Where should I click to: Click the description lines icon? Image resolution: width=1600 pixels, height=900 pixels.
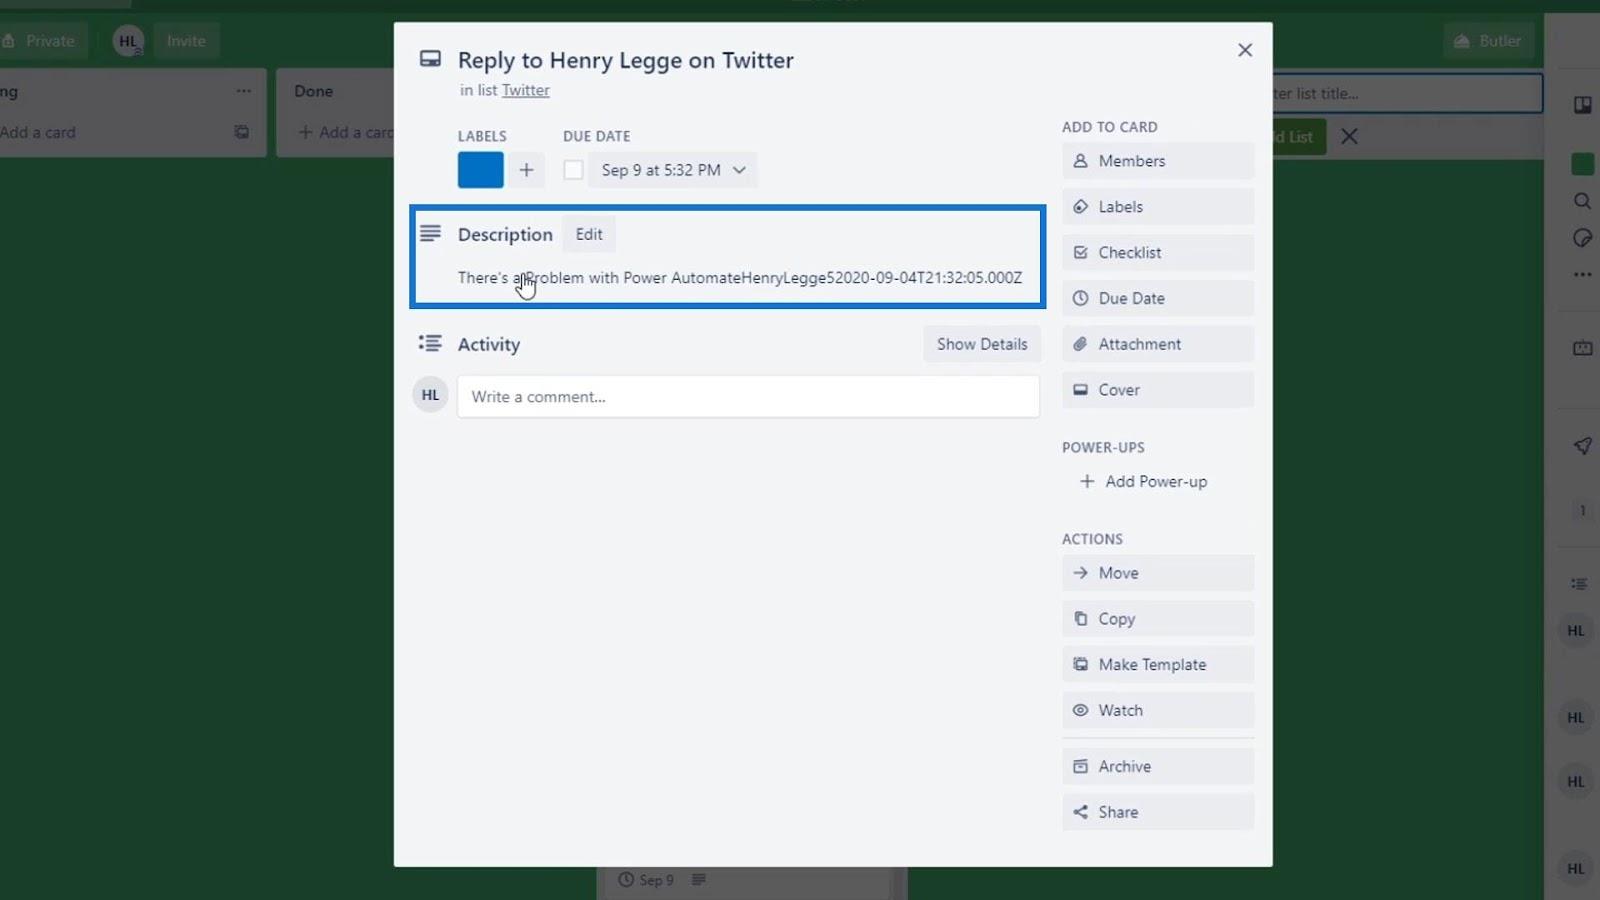click(430, 233)
